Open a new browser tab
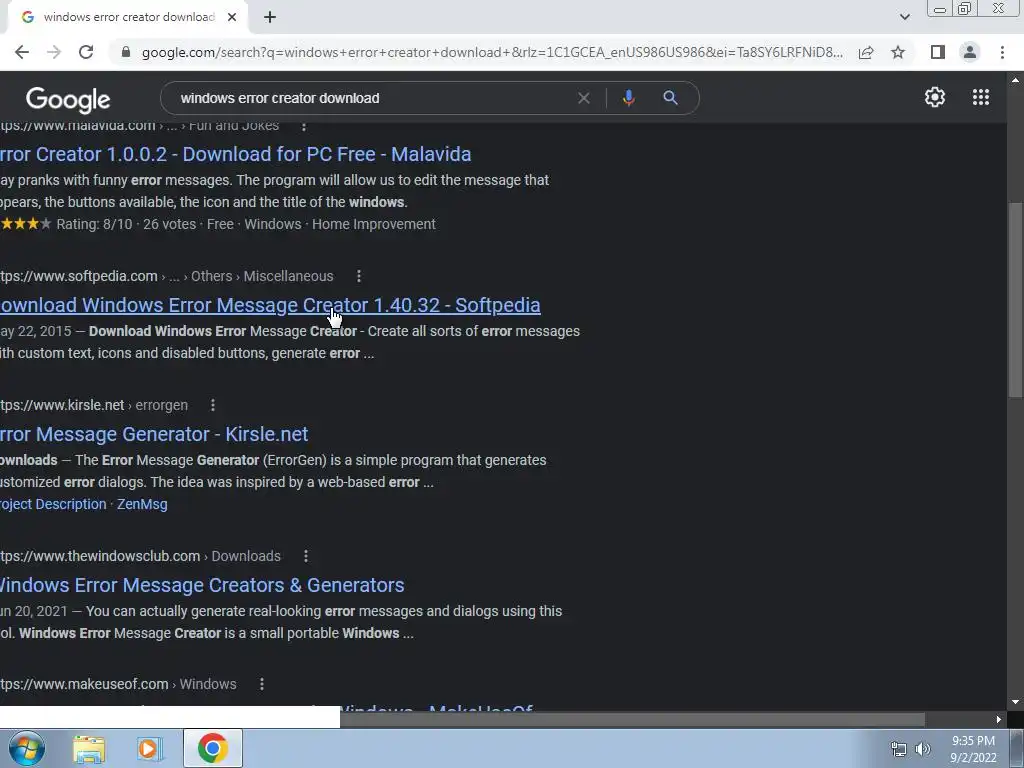 (x=270, y=17)
